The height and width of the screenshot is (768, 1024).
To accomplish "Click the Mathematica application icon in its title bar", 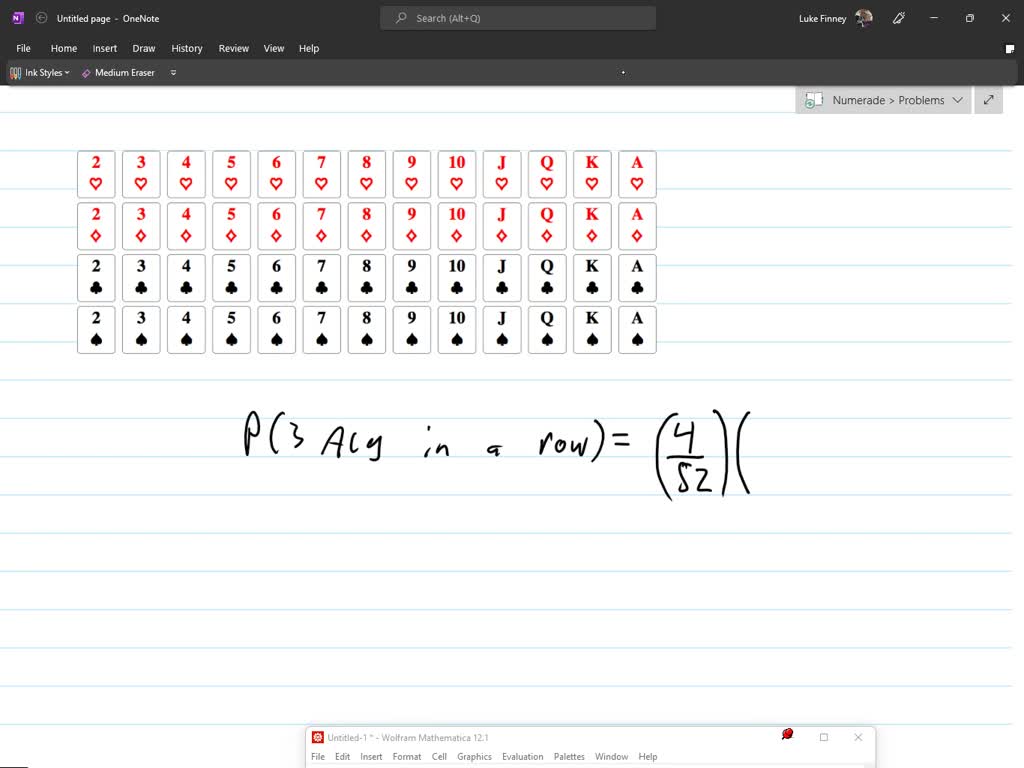I will tap(318, 737).
